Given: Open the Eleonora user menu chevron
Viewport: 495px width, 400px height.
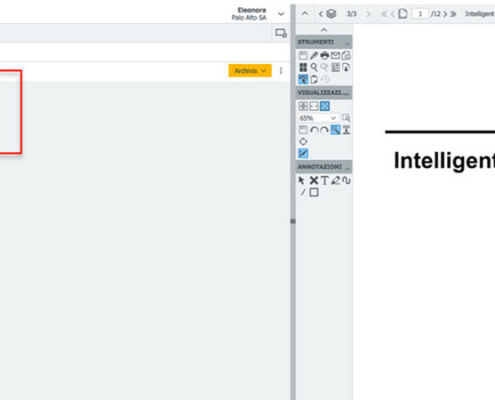Looking at the screenshot, I should coord(281,14).
